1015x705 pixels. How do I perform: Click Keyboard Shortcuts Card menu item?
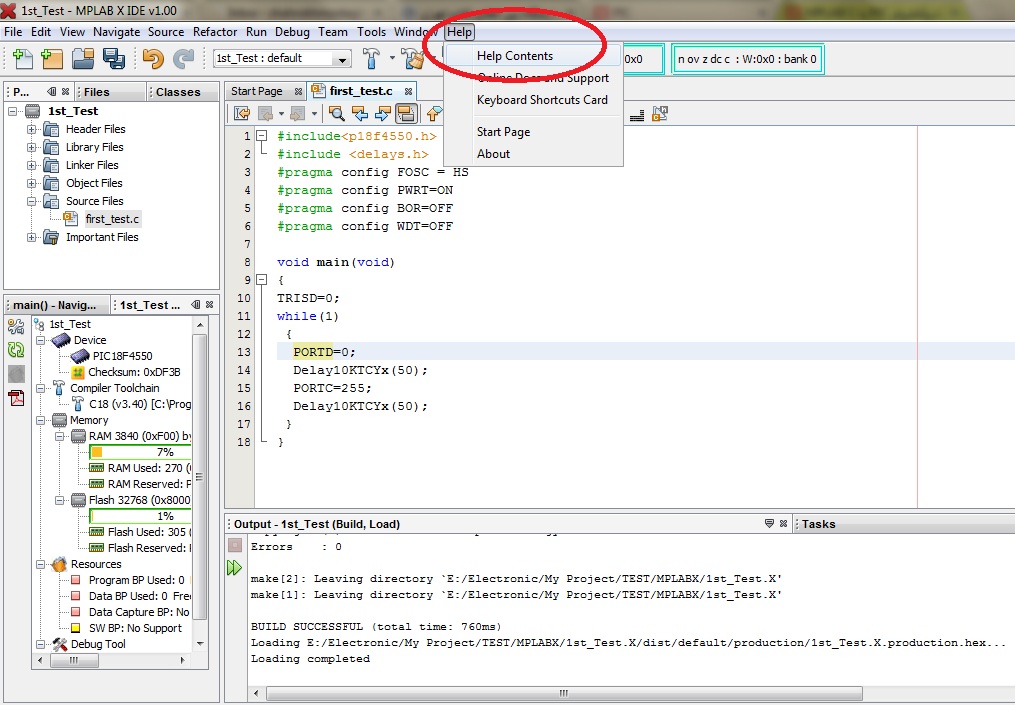(x=533, y=100)
